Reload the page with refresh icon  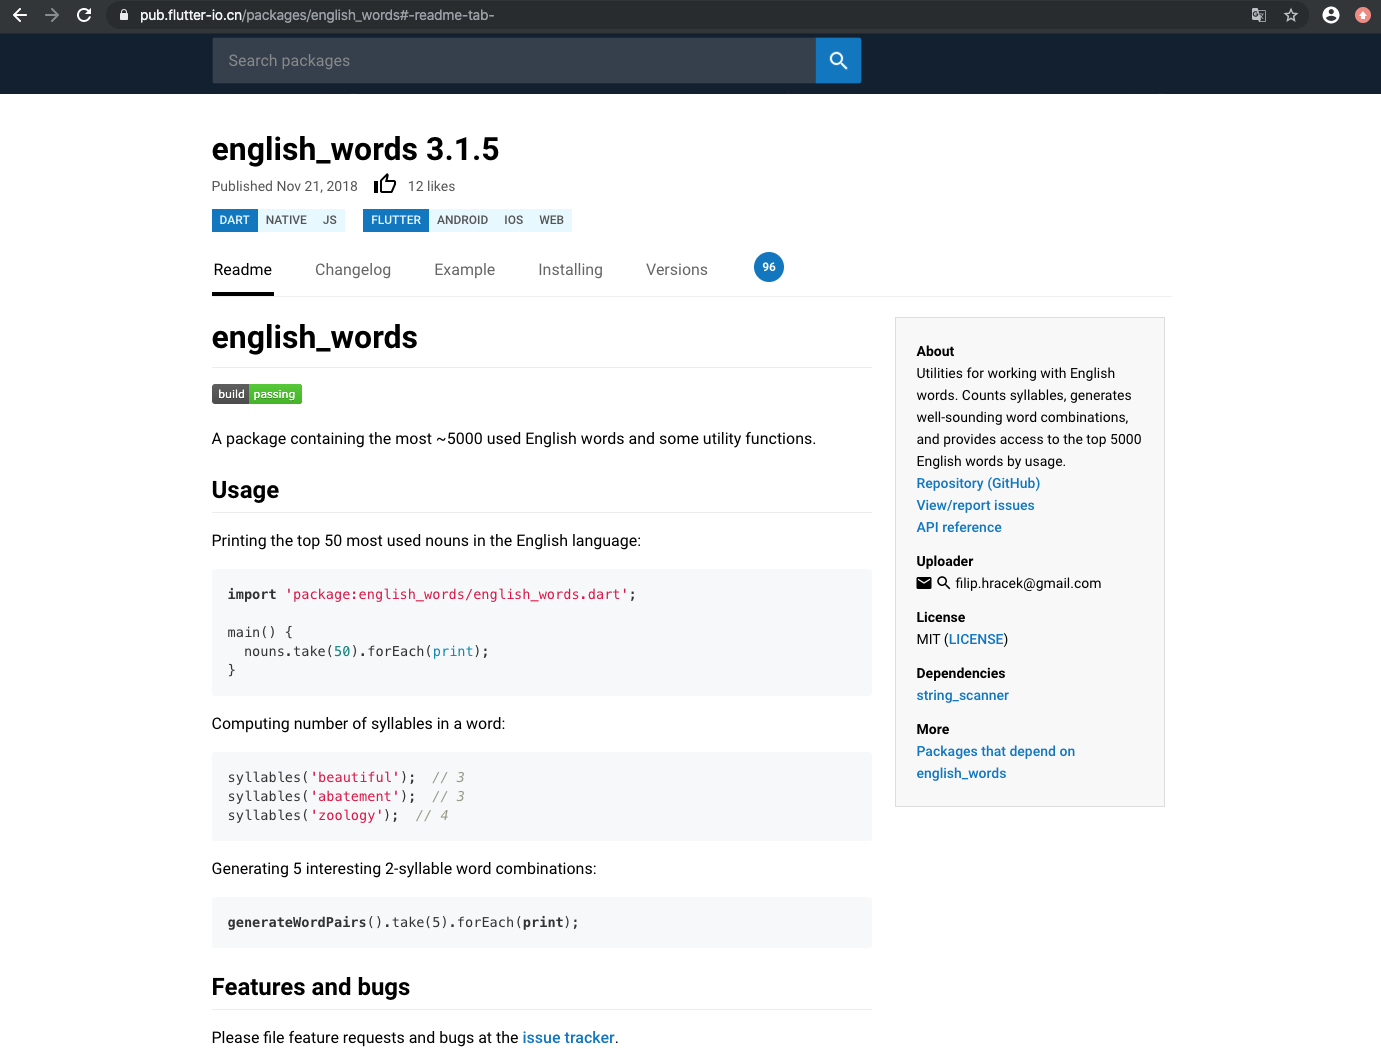[84, 15]
